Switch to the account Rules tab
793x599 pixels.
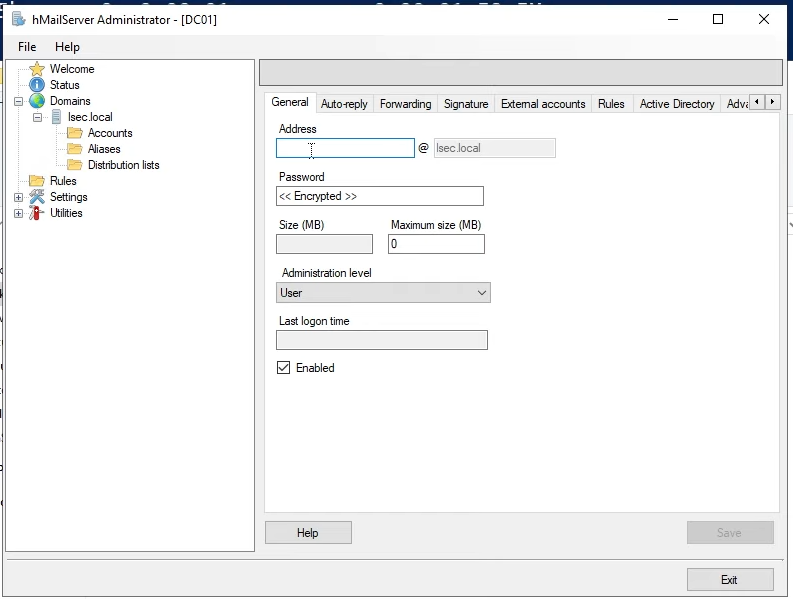611,104
